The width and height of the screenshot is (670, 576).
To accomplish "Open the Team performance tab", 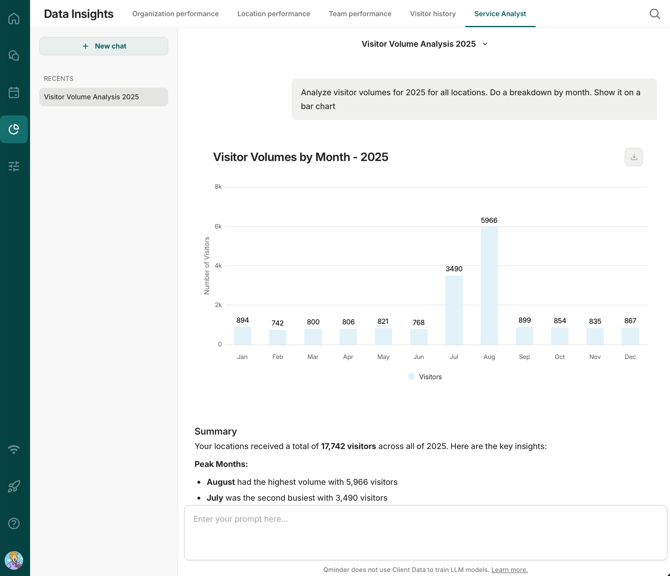I will point(360,14).
